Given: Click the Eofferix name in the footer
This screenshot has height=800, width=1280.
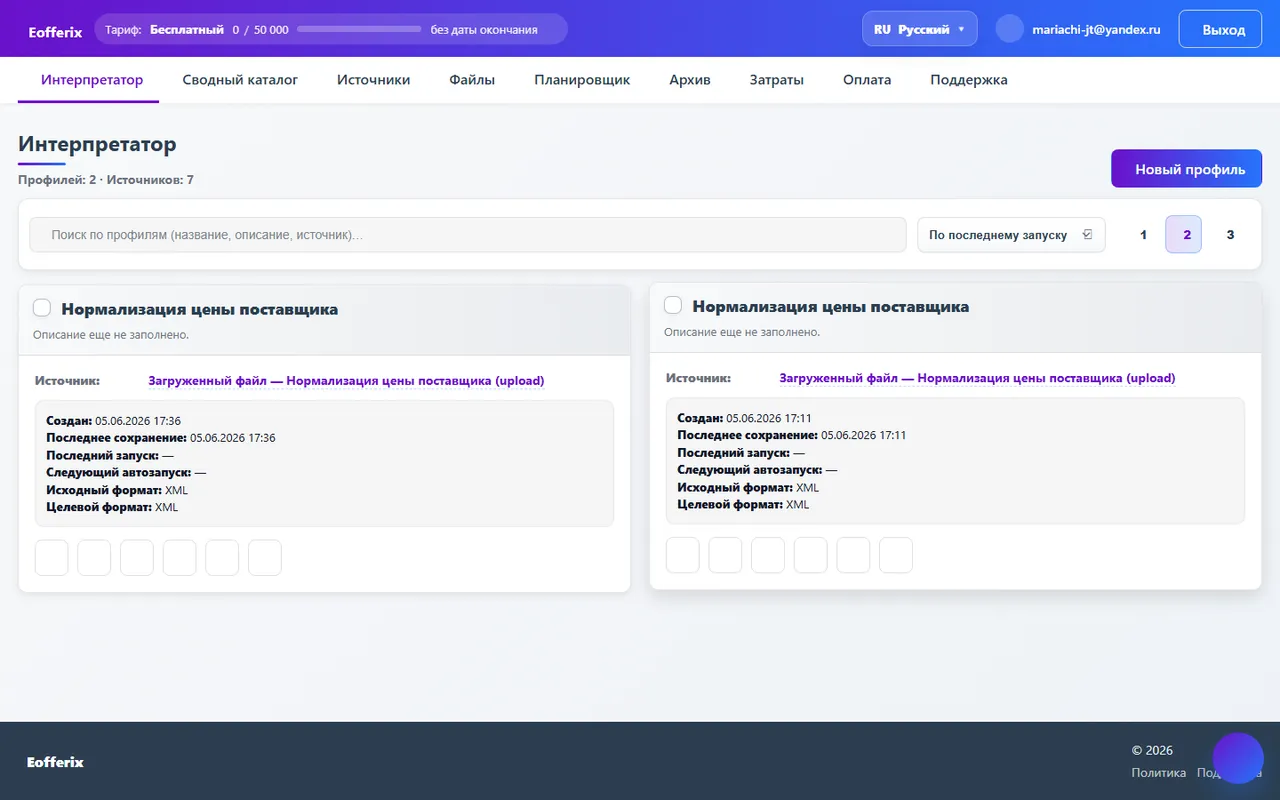Looking at the screenshot, I should 55,762.
